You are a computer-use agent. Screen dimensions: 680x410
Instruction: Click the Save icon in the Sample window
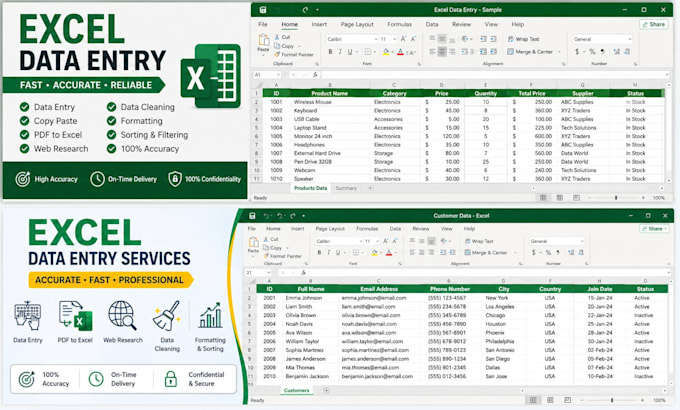263,10
